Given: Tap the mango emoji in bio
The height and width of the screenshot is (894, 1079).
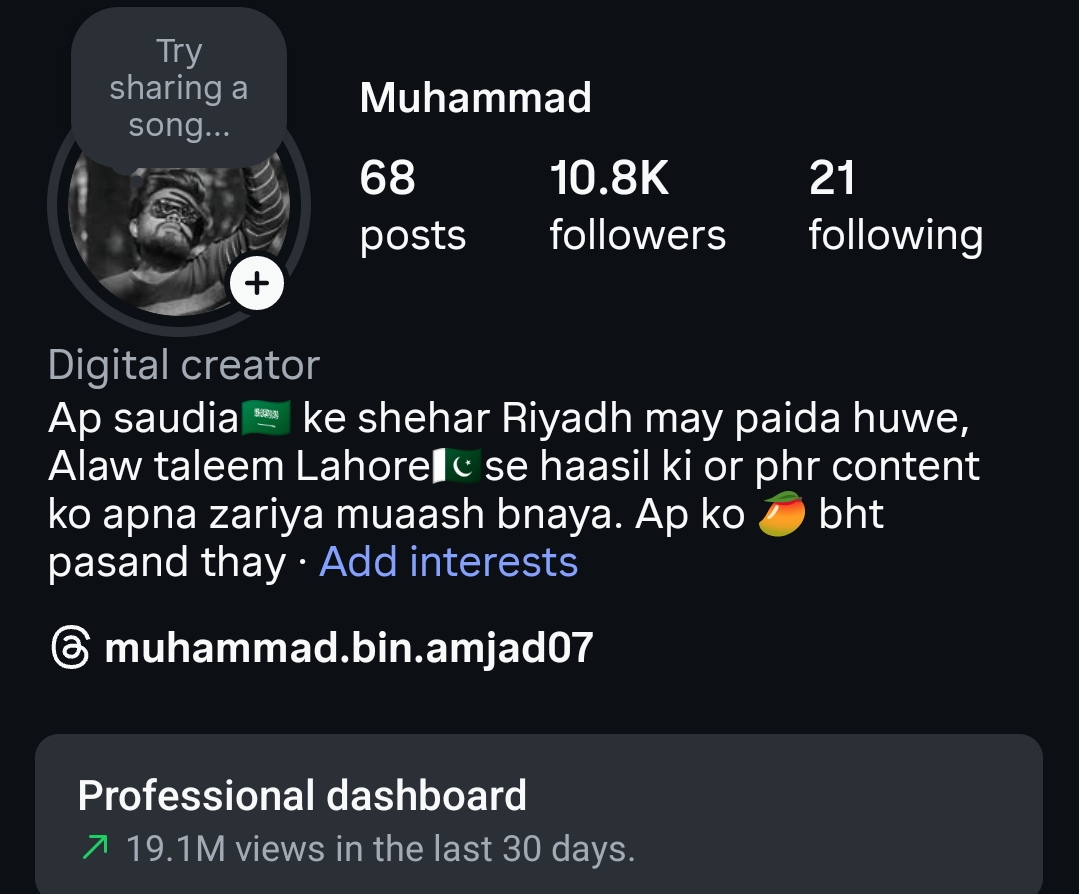Looking at the screenshot, I should [782, 514].
